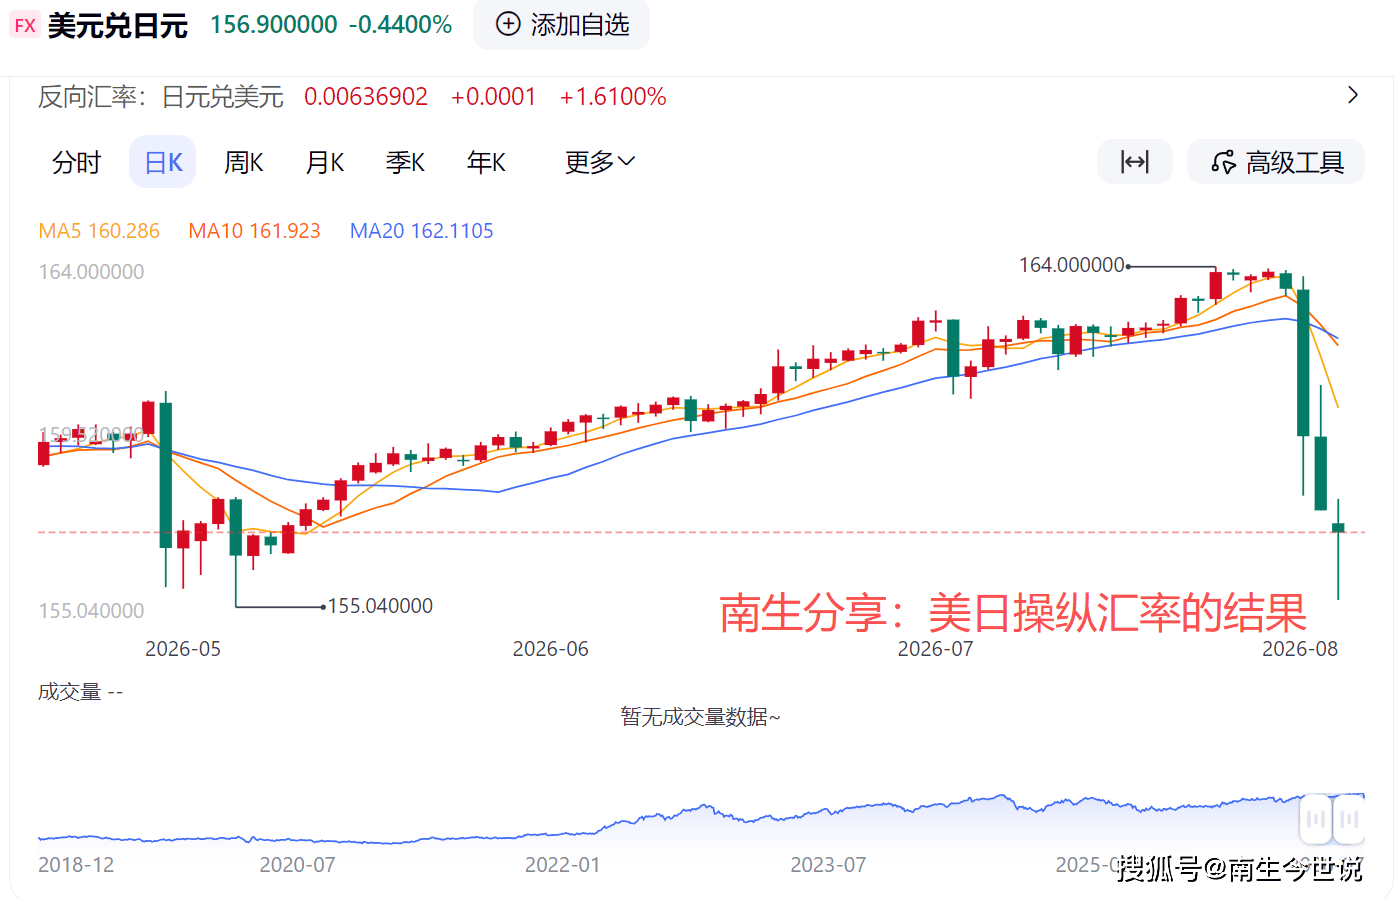Screen dimensions: 1395x898
Task: Click the plus icon in 添加自选
Action: (508, 24)
